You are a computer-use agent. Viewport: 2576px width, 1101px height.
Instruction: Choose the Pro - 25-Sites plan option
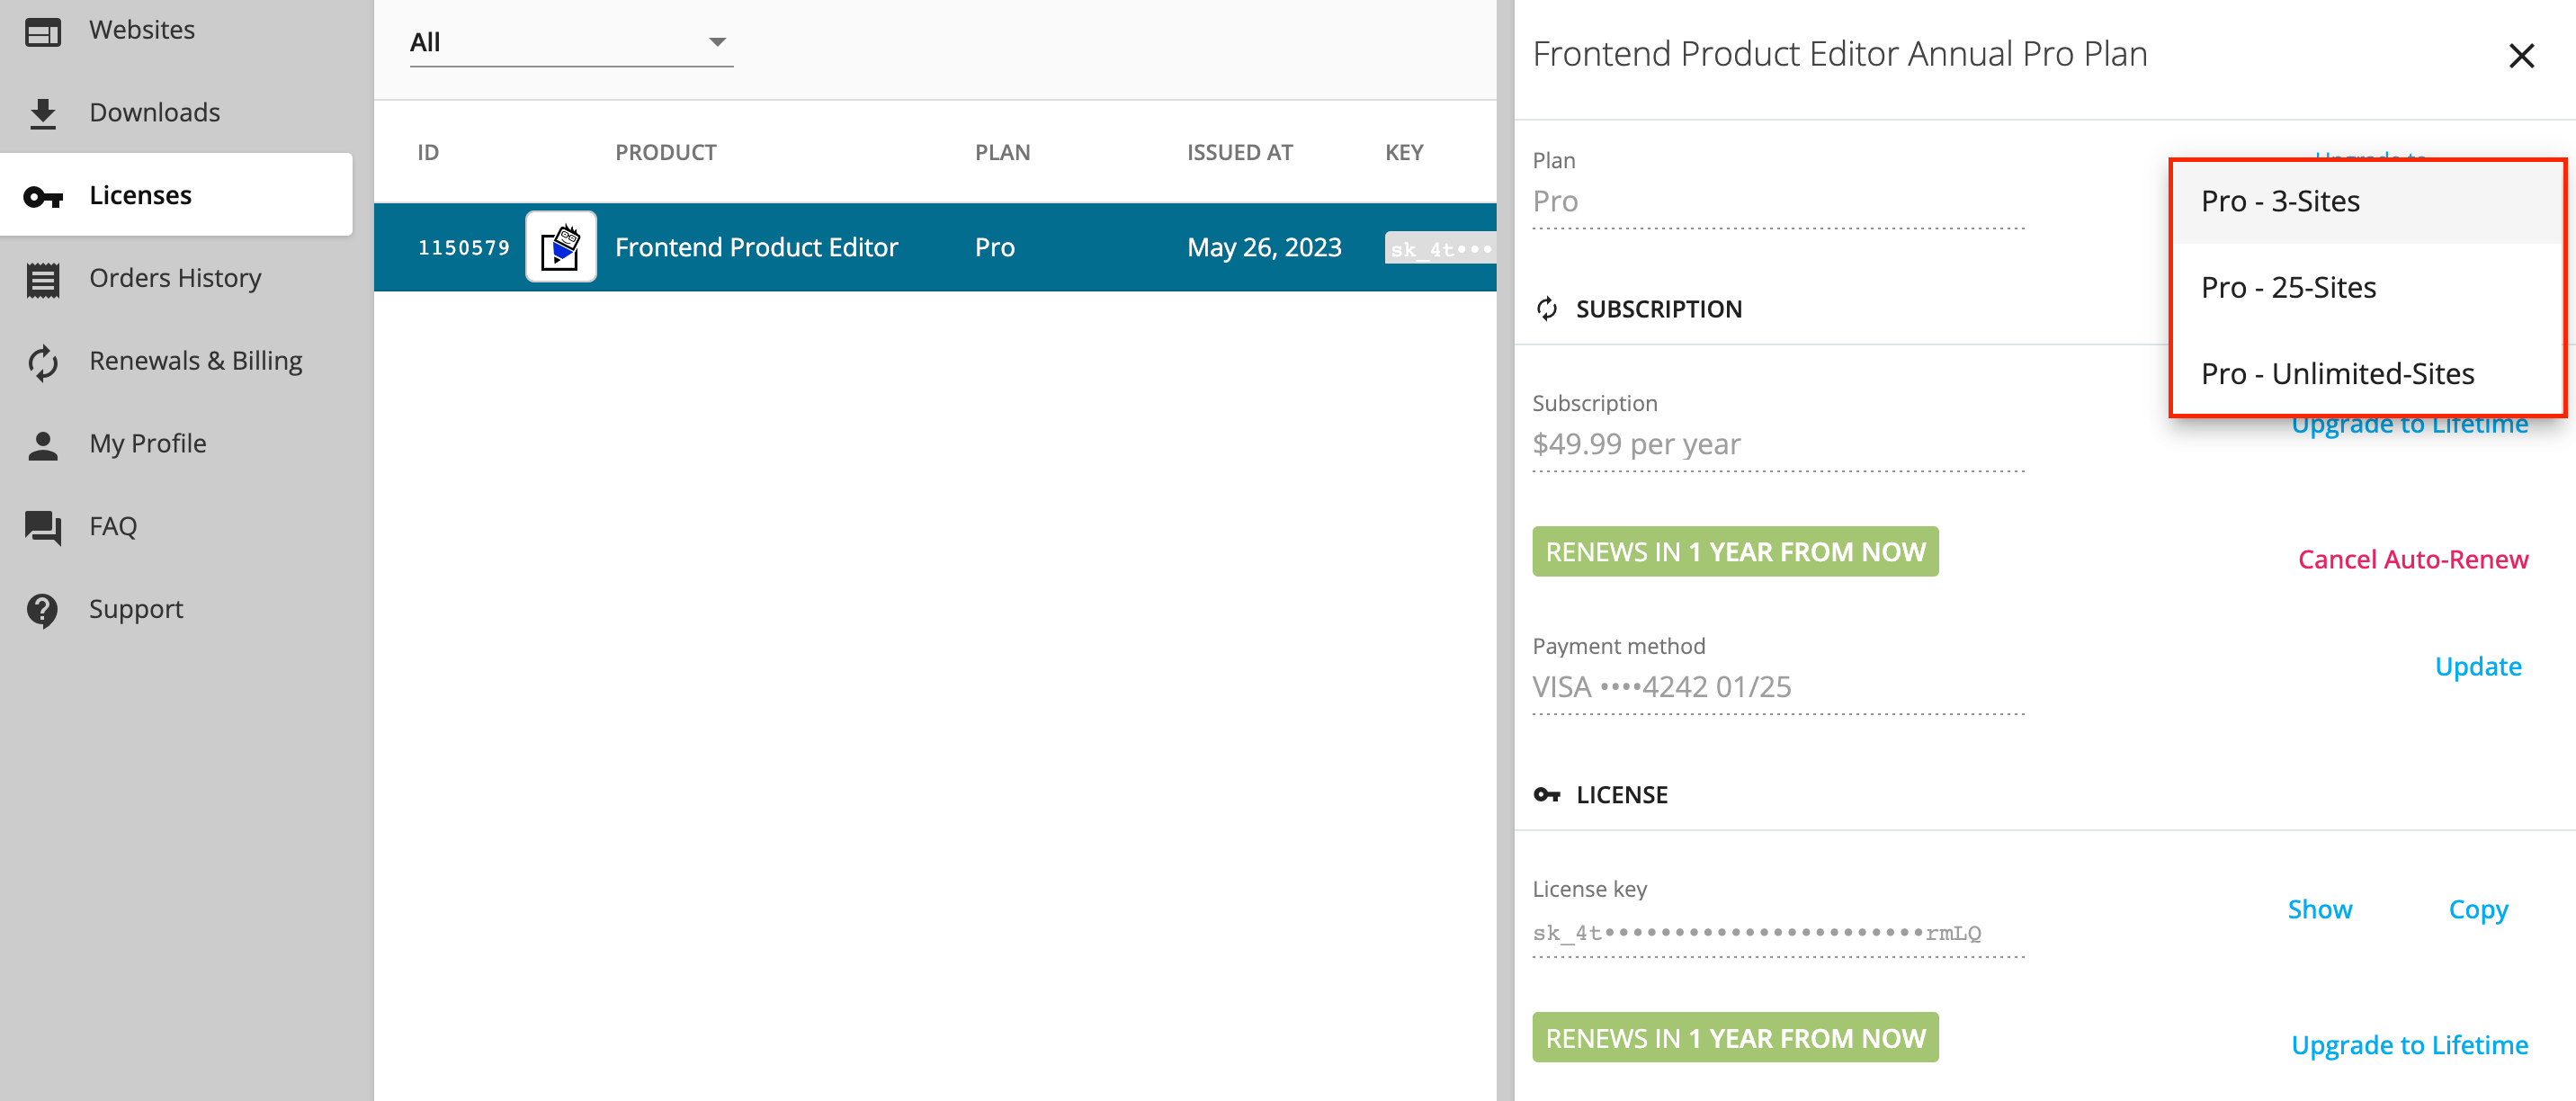pos(2367,287)
